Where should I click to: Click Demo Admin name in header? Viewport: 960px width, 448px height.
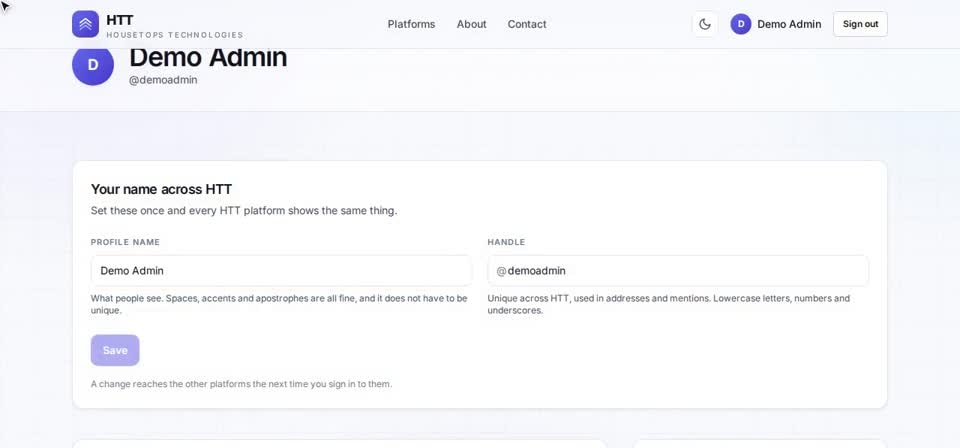[789, 24]
